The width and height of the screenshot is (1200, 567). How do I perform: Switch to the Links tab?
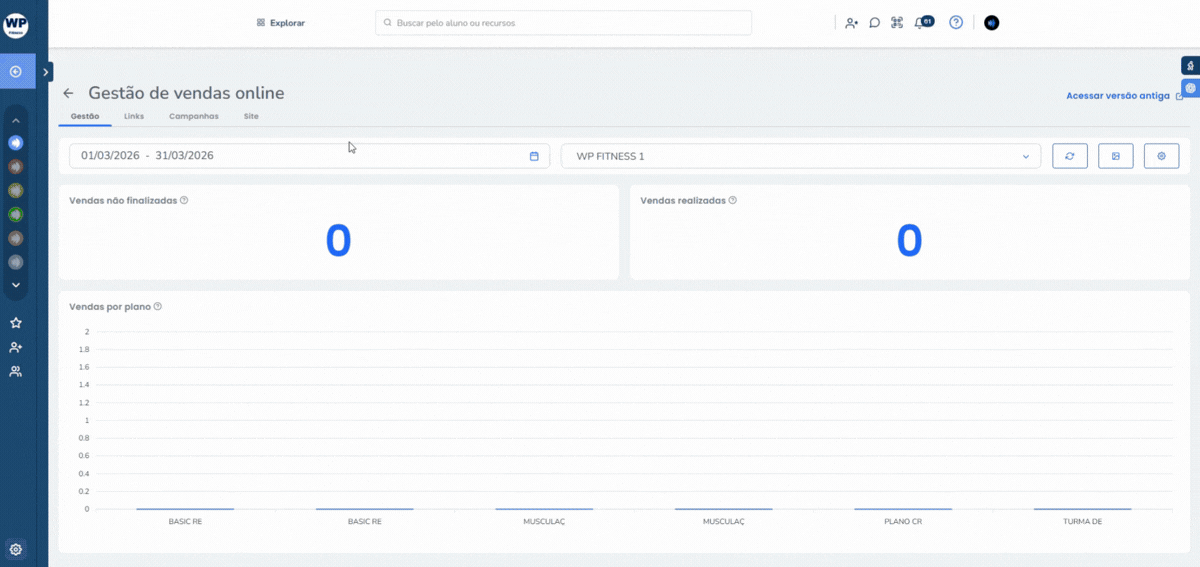pyautogui.click(x=134, y=116)
